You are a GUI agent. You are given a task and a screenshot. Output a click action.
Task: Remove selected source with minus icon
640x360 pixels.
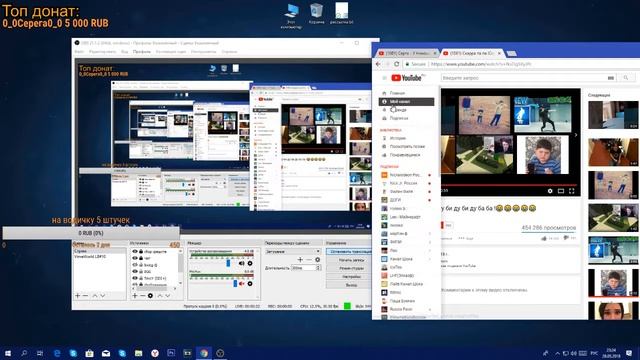[142, 296]
